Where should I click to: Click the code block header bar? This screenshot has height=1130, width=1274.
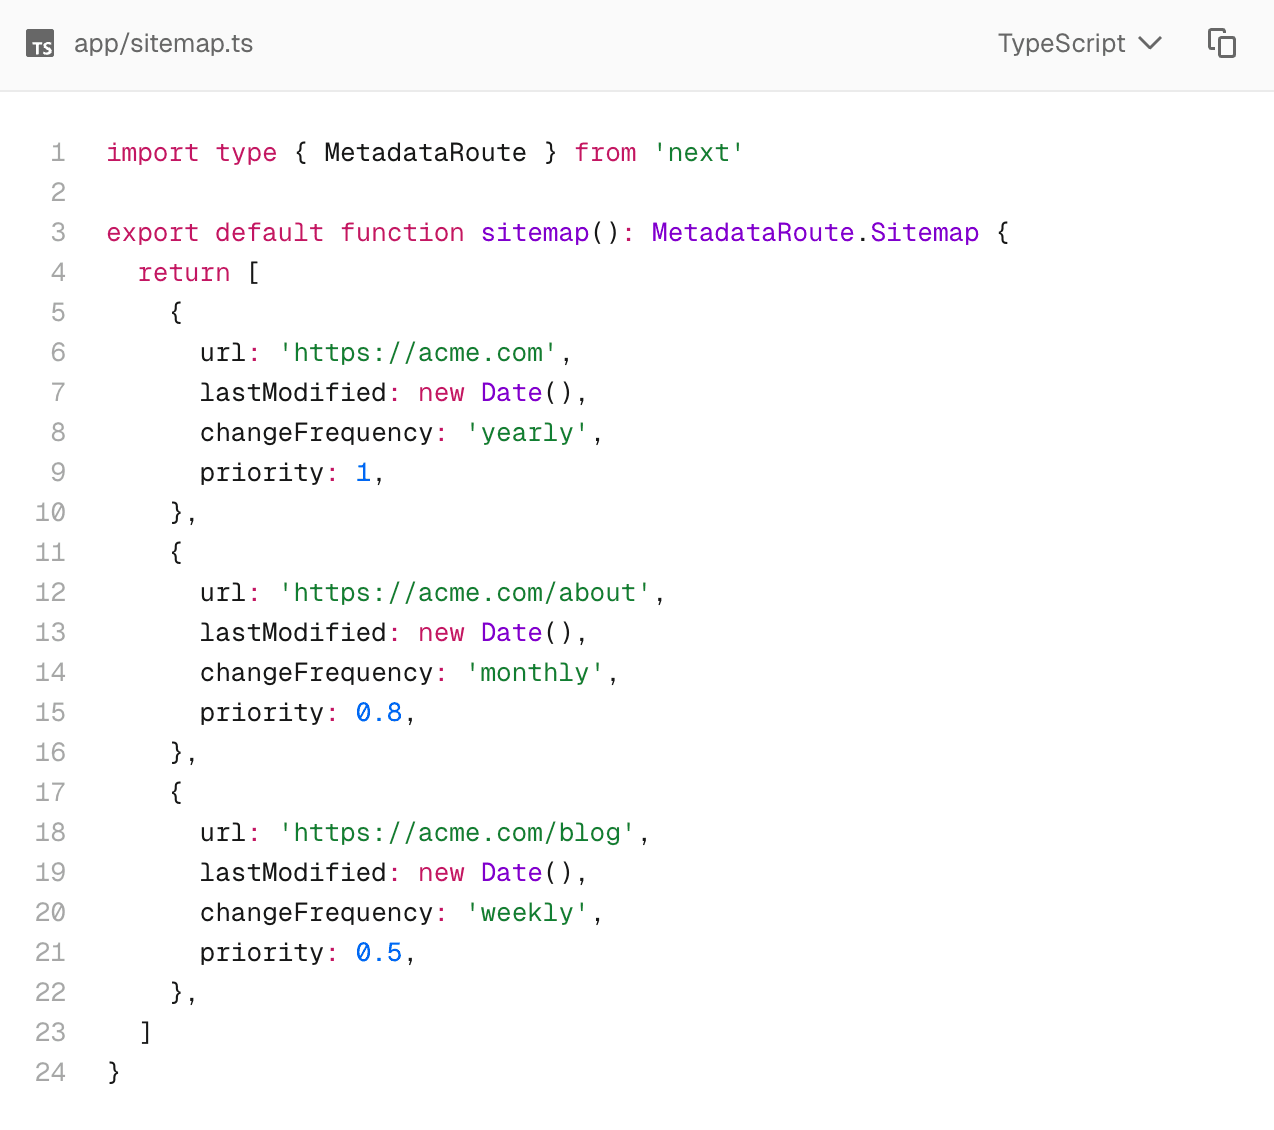tap(637, 44)
